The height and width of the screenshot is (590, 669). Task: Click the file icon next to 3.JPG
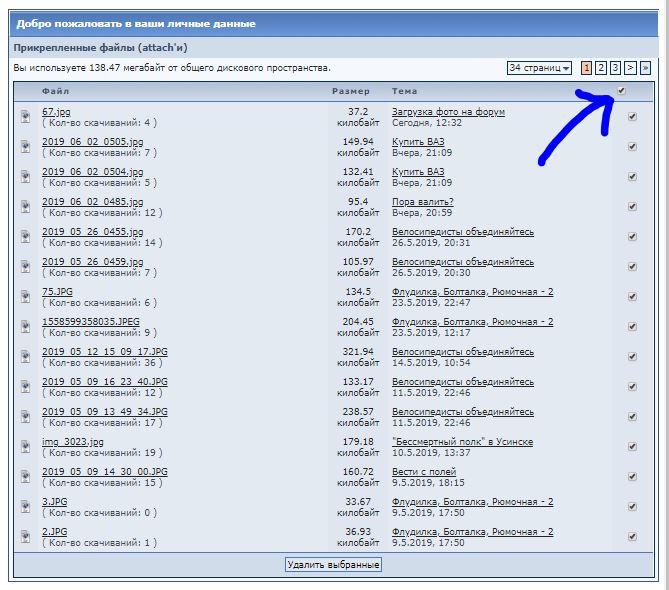[x=25, y=507]
